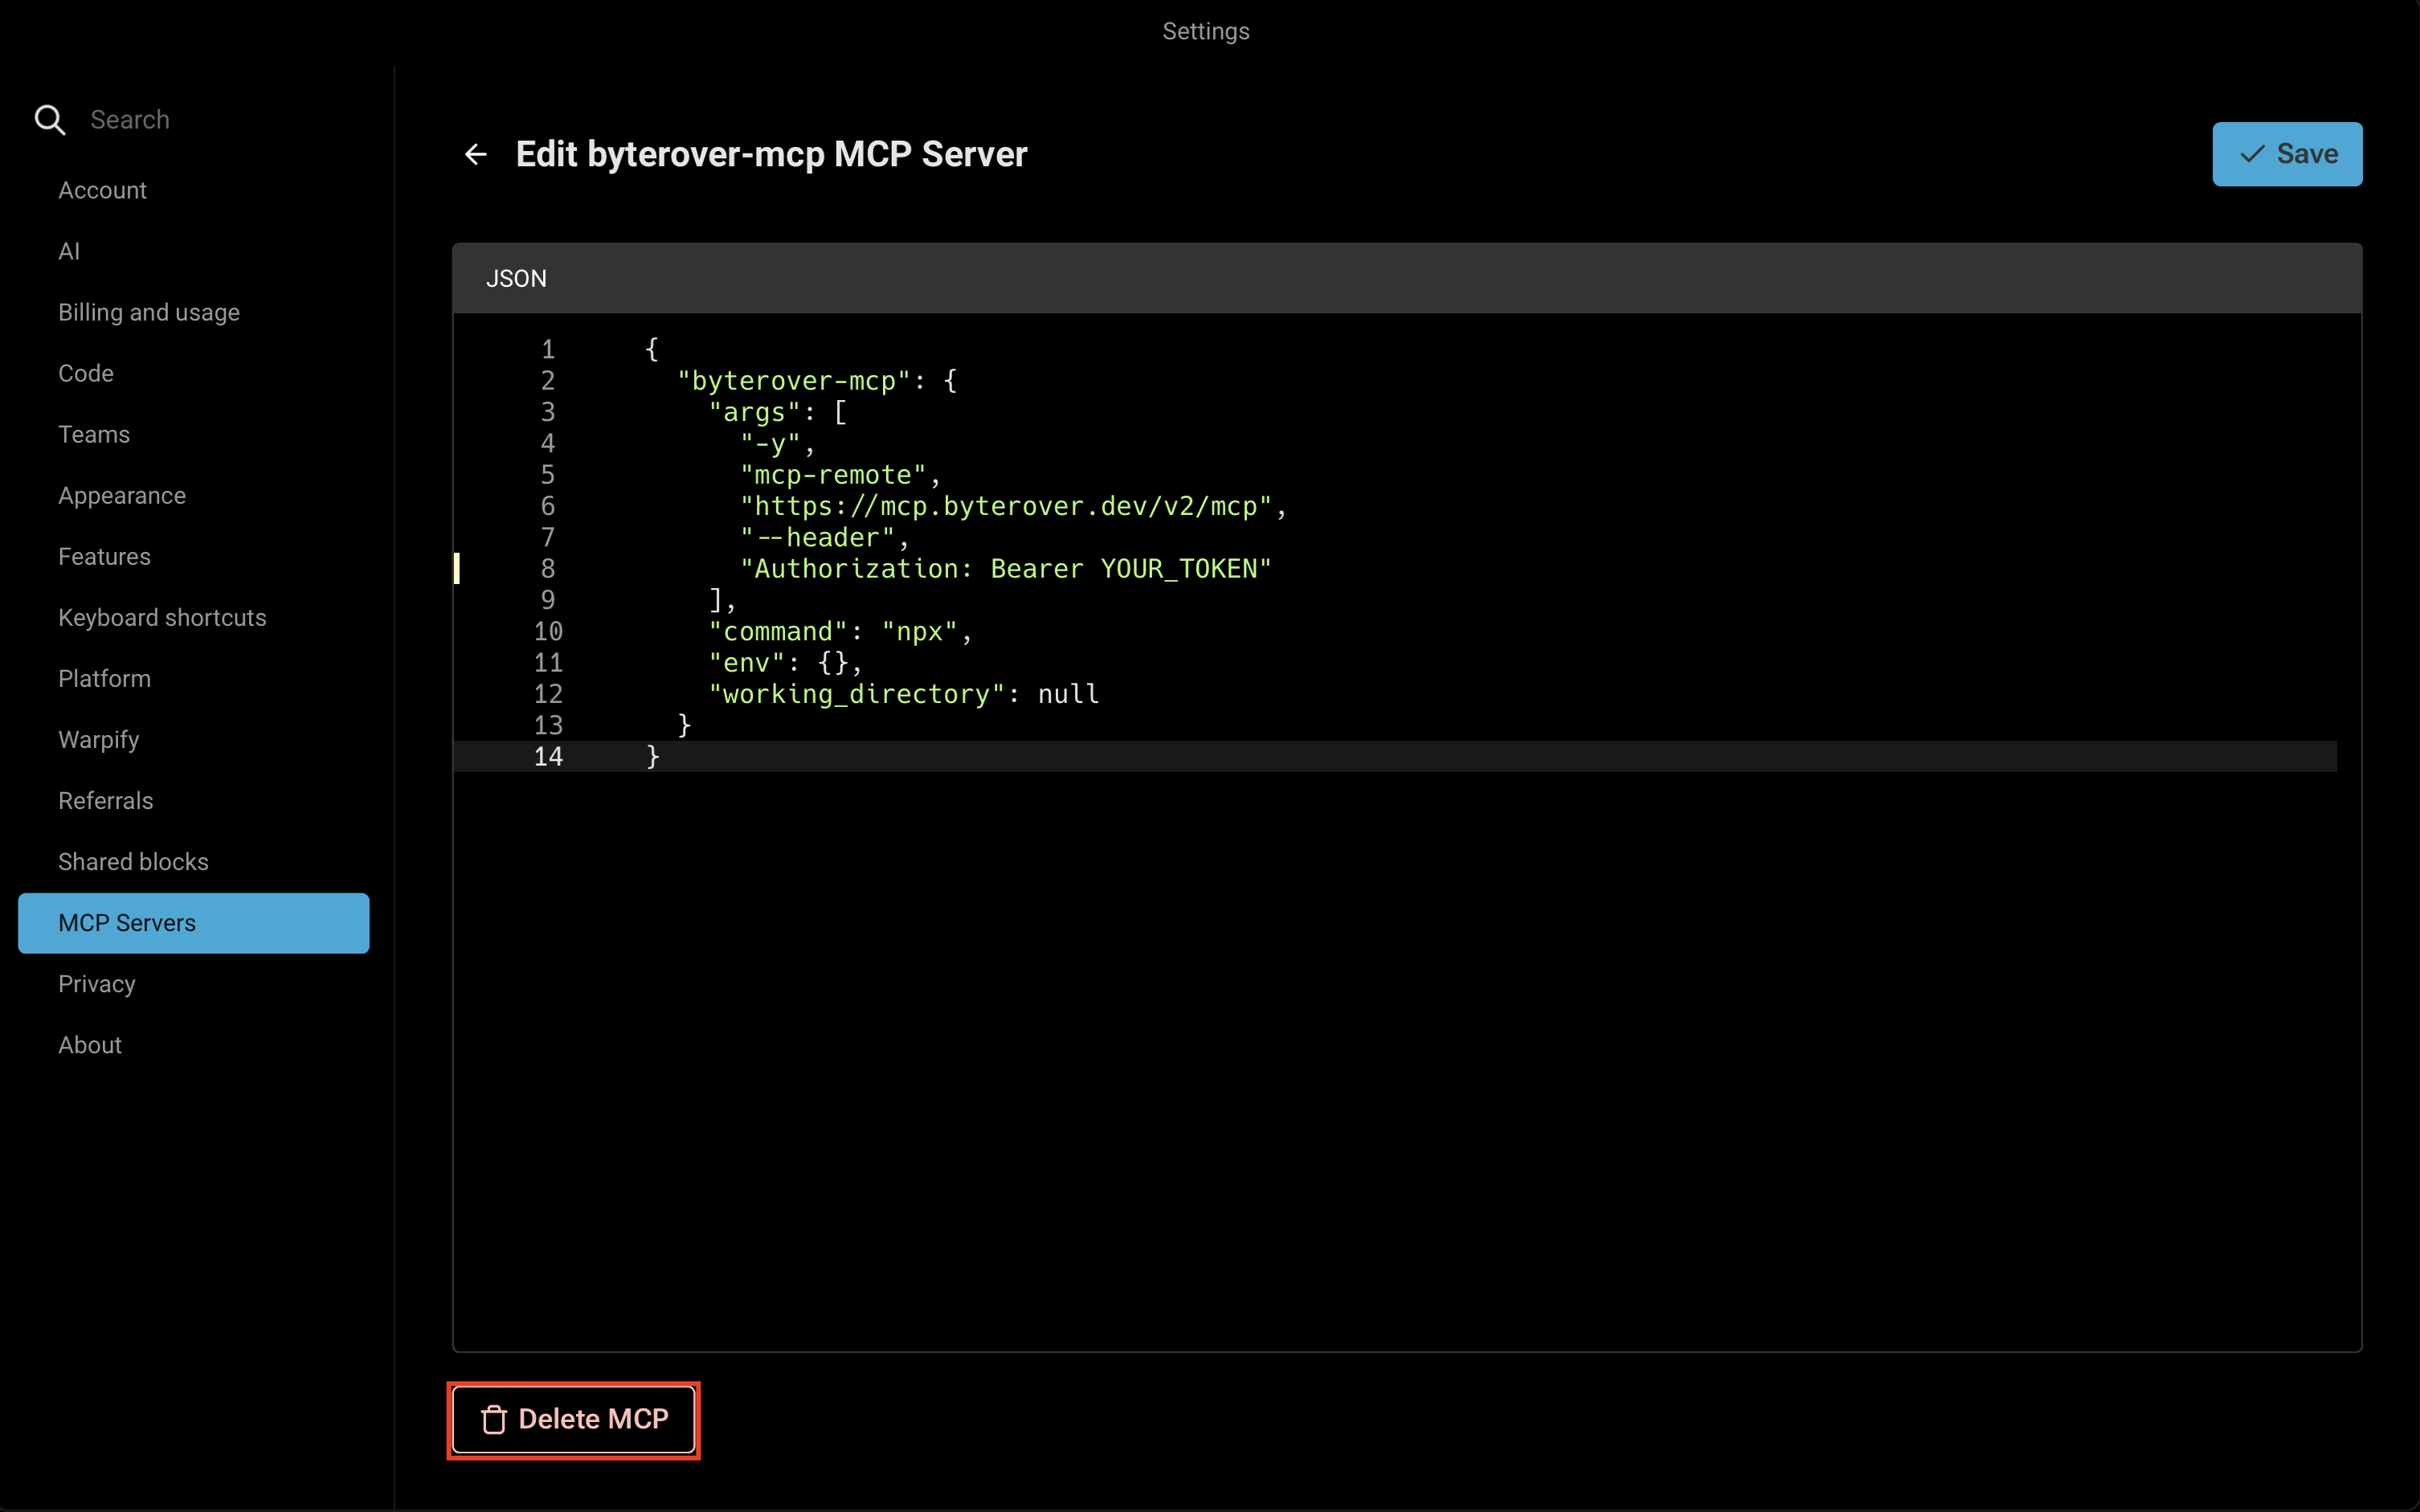The width and height of the screenshot is (2420, 1512).
Task: Click the checkmark icon on Save
Action: 2252,154
